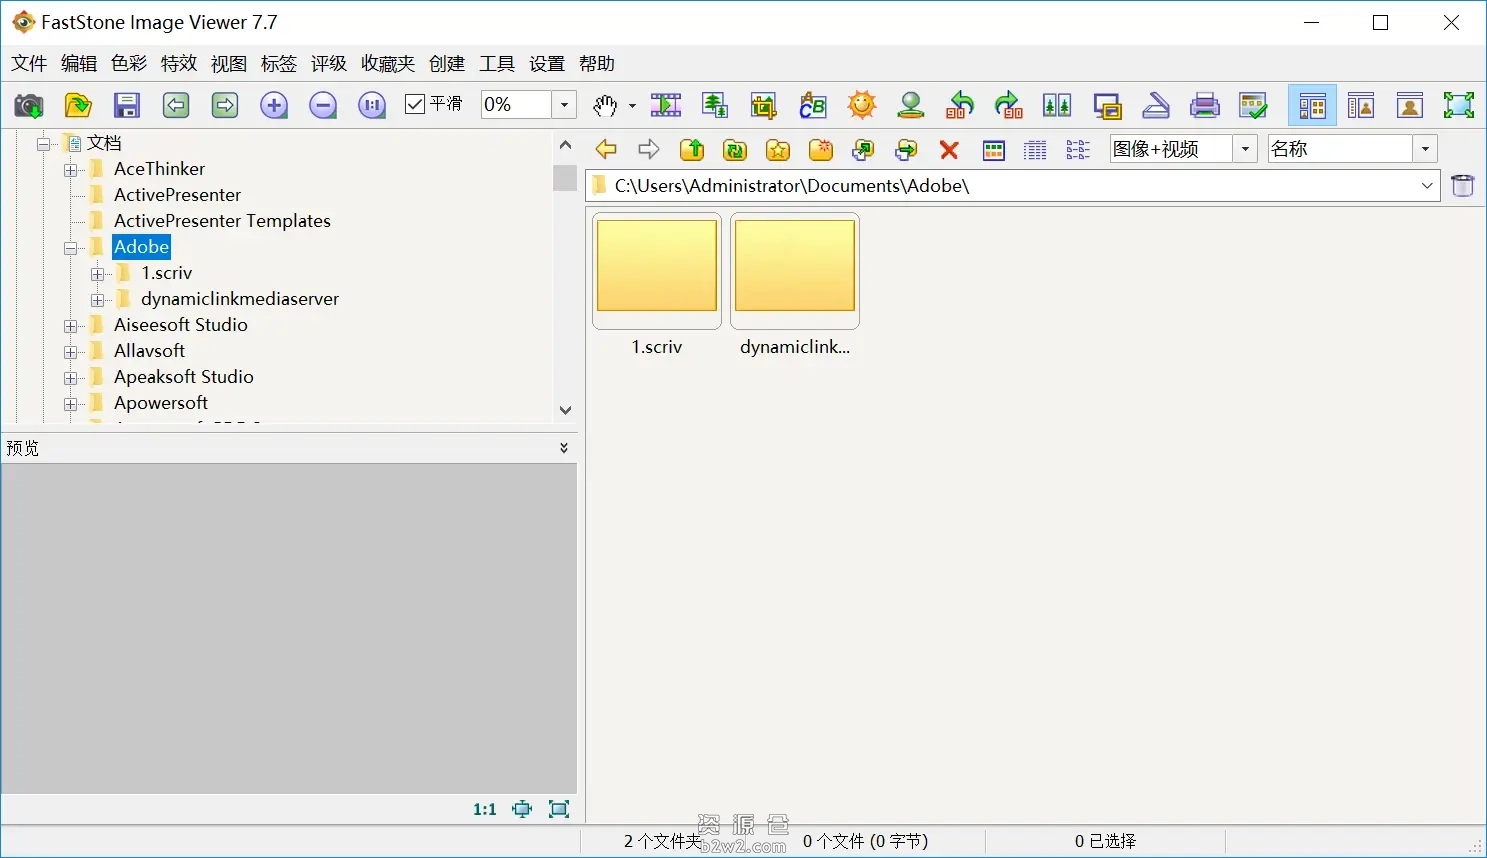Viewport: 1487px width, 858px height.
Task: Enter full screen view with green arrows icon
Action: click(1458, 105)
